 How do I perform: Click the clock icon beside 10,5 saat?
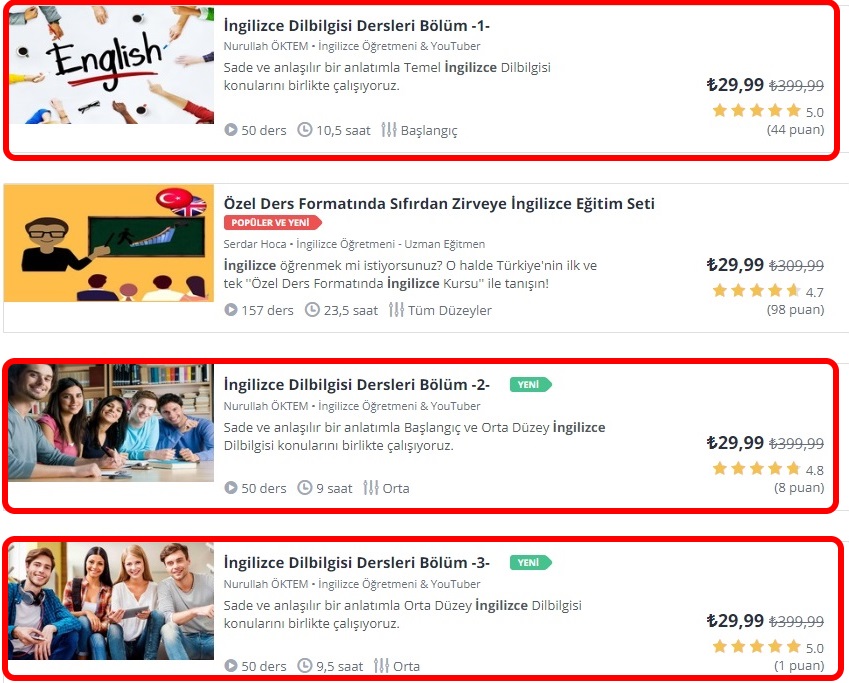pyautogui.click(x=305, y=130)
